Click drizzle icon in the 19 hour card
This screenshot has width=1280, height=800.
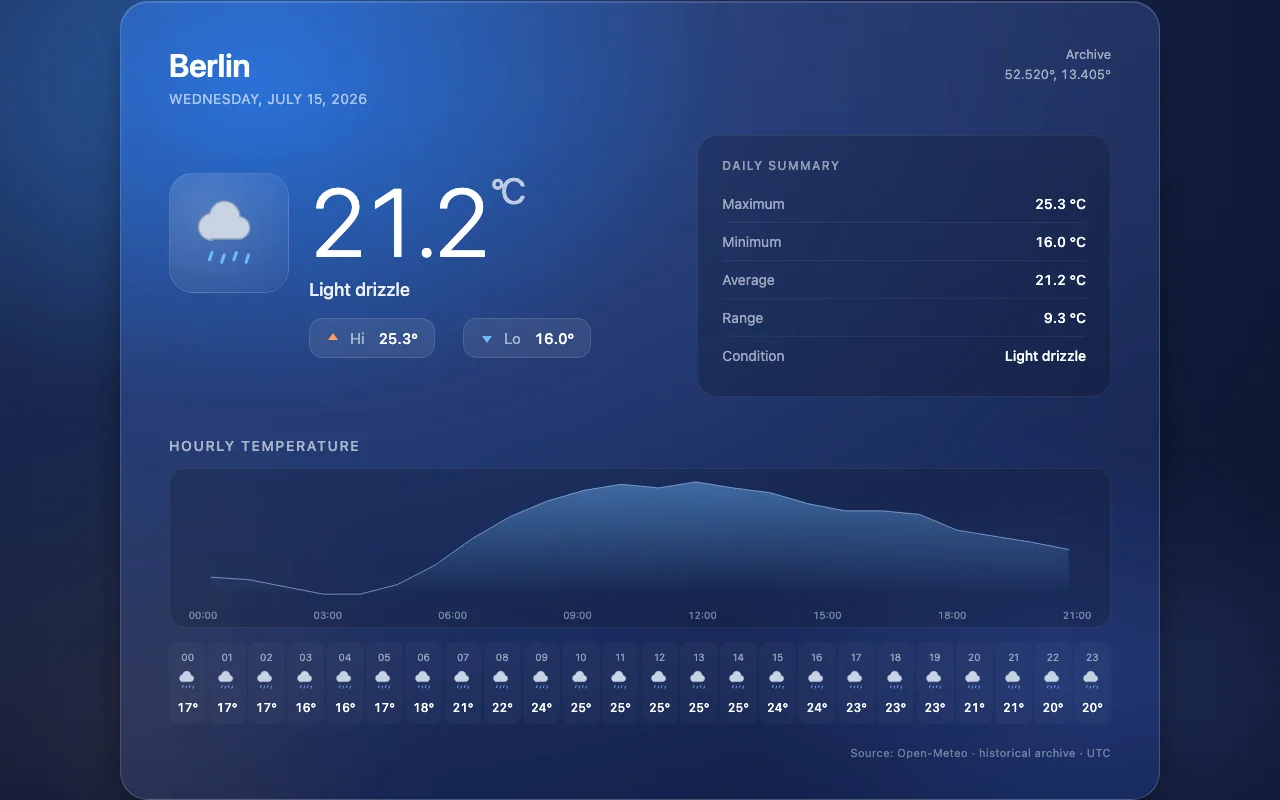point(935,680)
